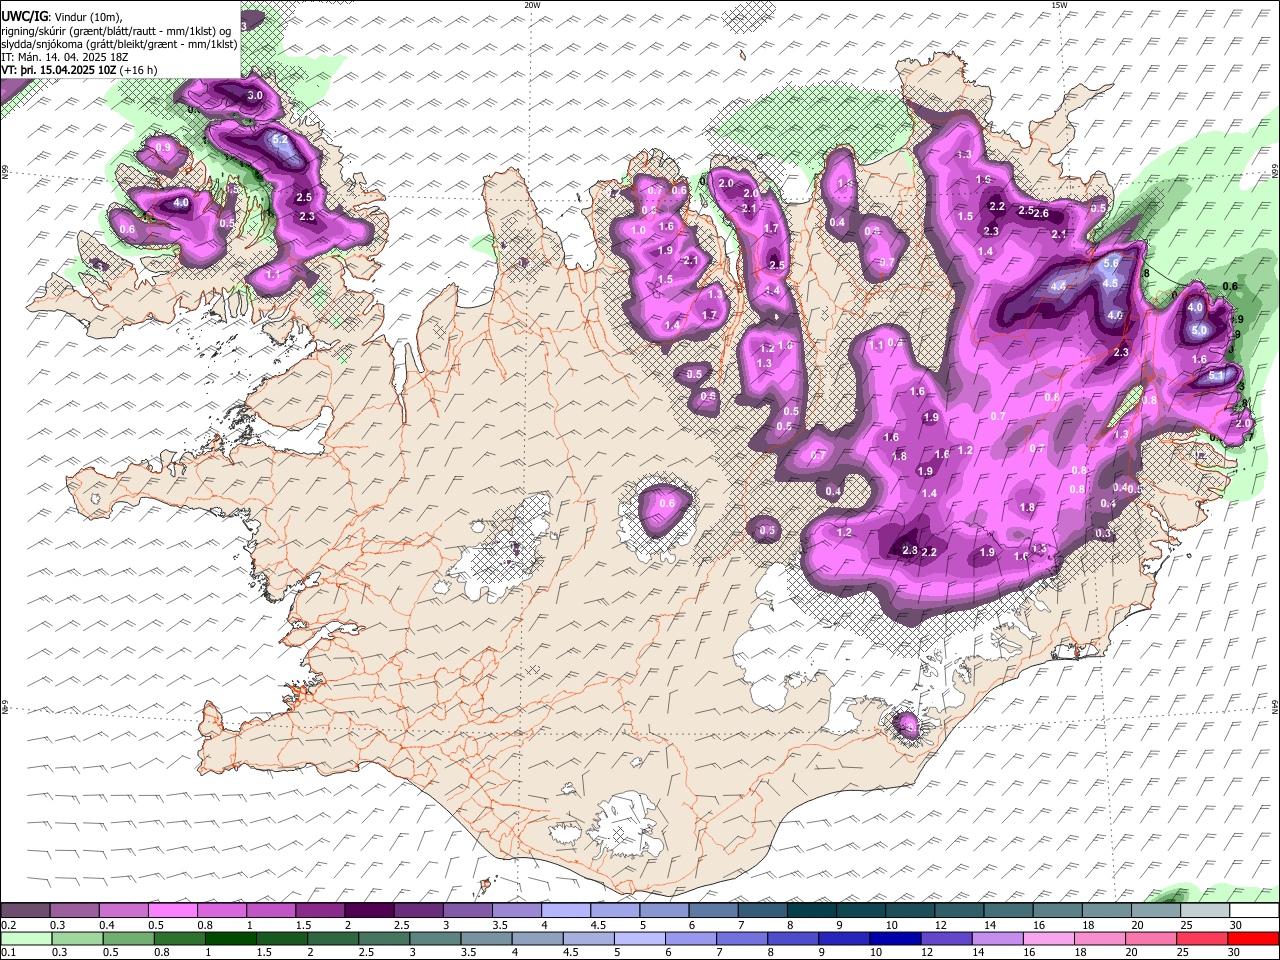Screen dimensions: 1280x960
Task: Click the 5.0 snowfall value near east coast
Action: point(1200,330)
